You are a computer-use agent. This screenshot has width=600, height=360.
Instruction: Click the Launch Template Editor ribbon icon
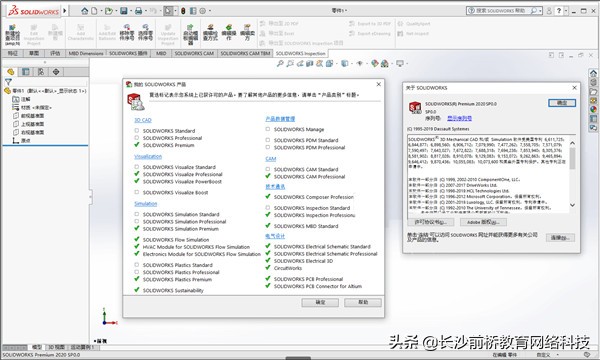(190, 35)
